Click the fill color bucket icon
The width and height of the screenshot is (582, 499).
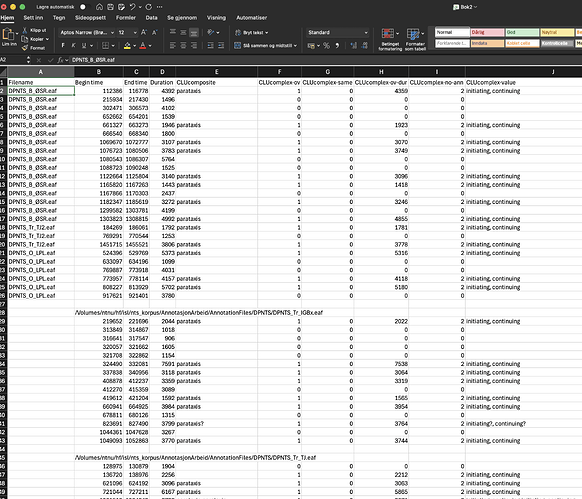[x=127, y=46]
